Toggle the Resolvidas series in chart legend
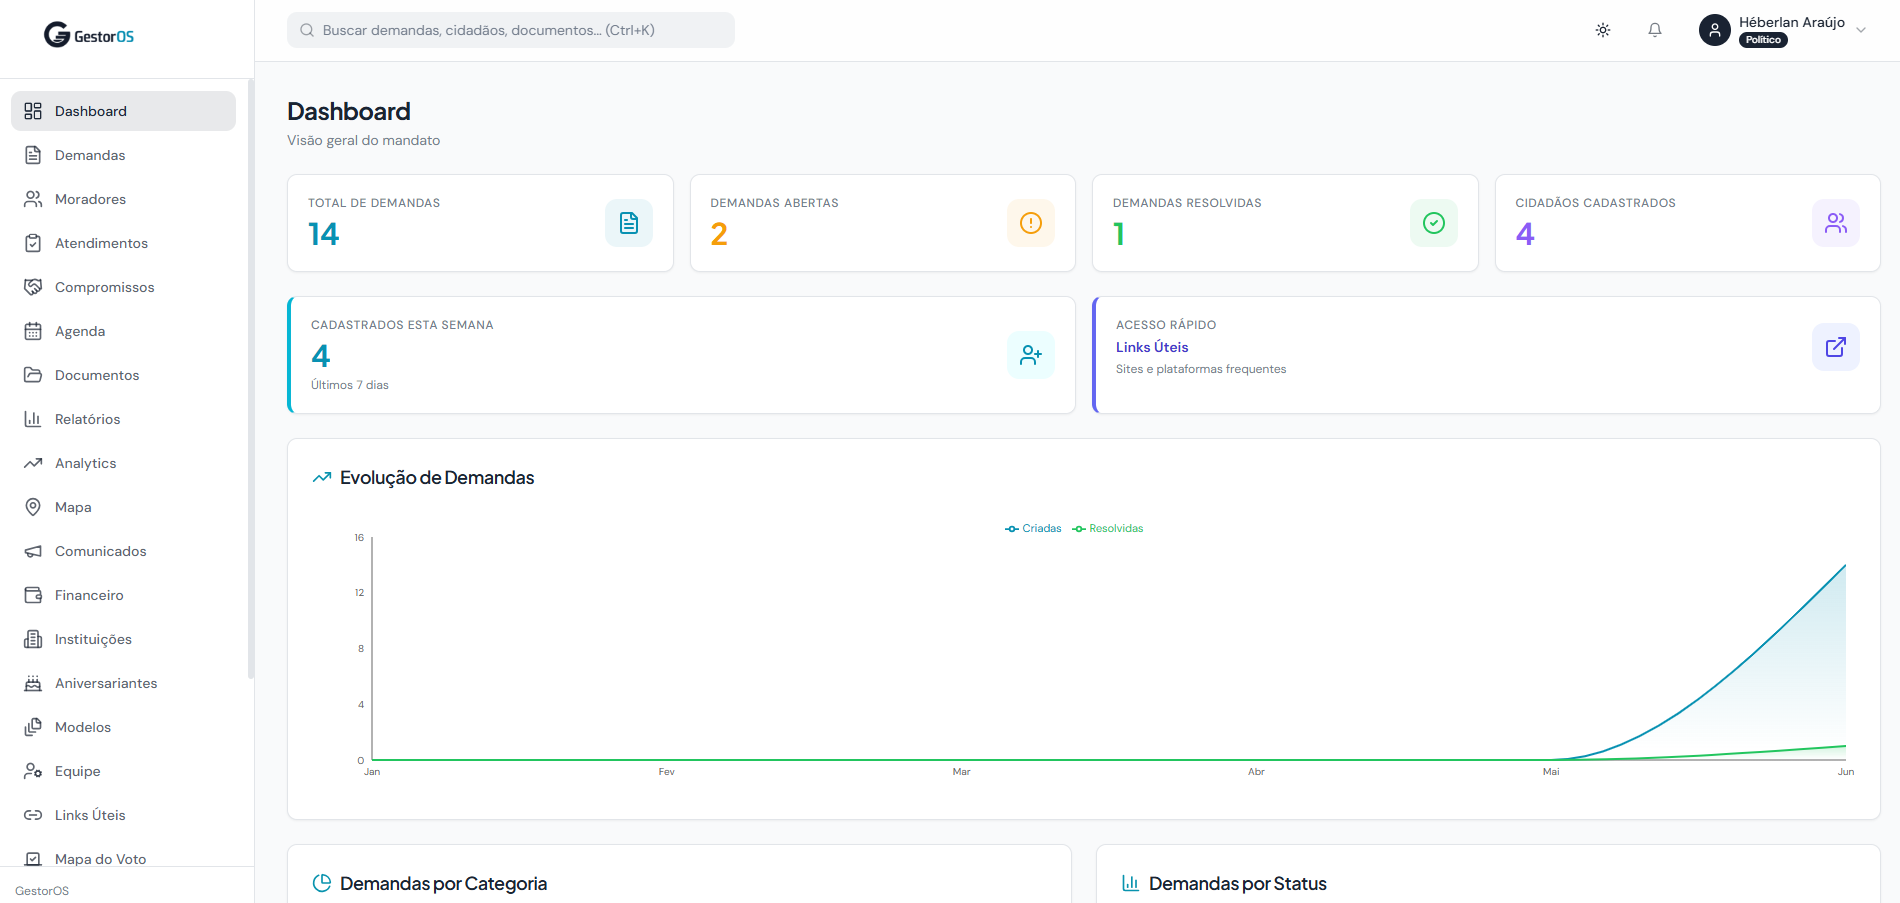 [x=1108, y=528]
